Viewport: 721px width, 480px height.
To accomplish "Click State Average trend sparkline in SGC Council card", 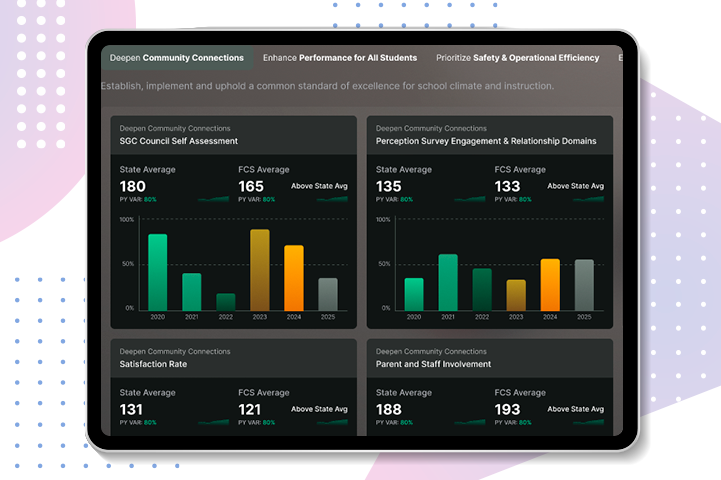I will (x=213, y=199).
